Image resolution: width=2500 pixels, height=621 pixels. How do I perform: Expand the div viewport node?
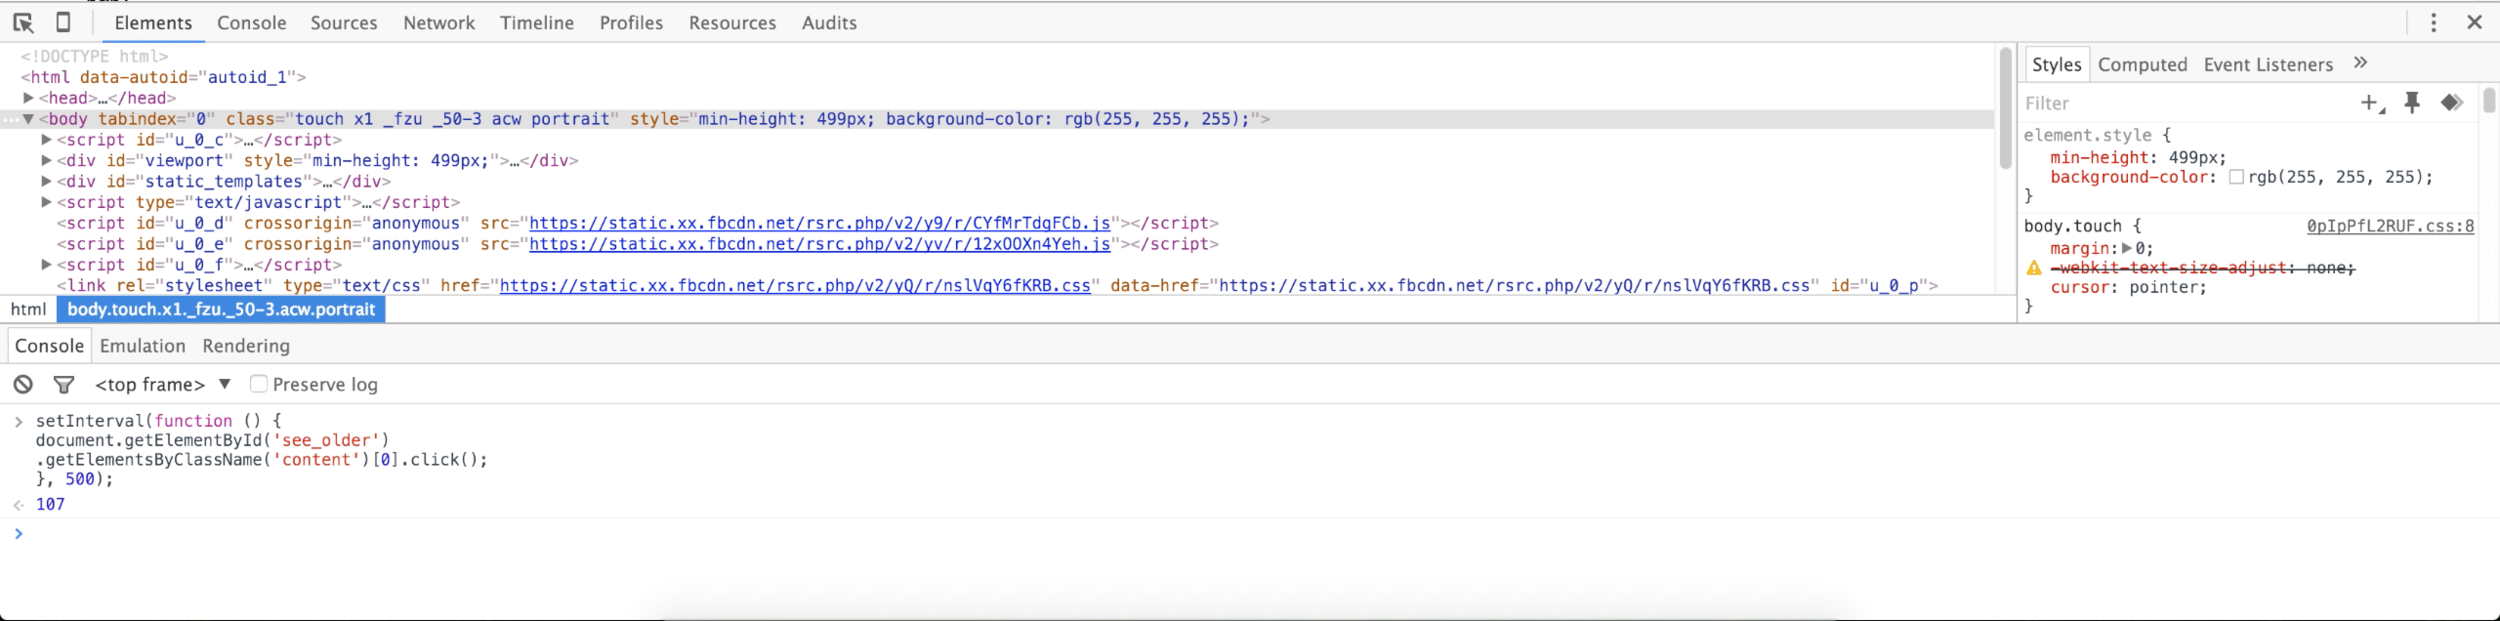(46, 160)
